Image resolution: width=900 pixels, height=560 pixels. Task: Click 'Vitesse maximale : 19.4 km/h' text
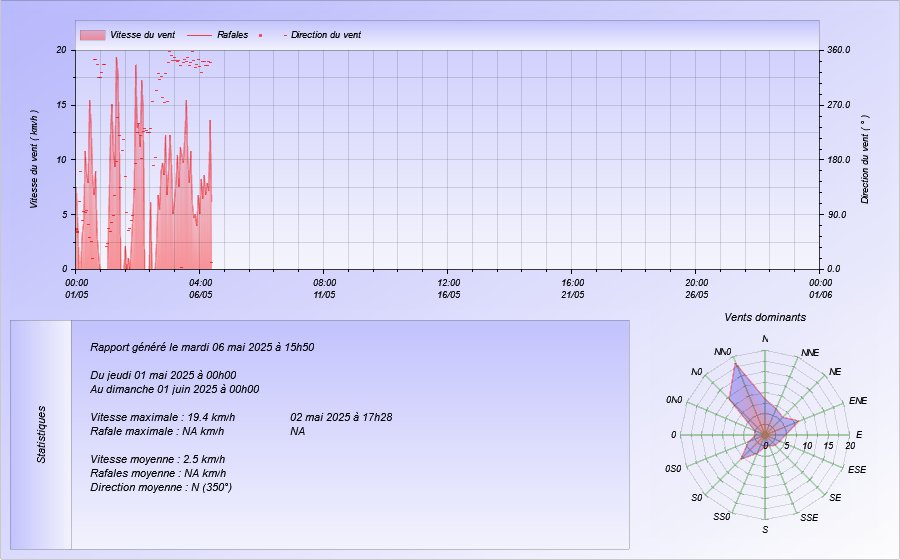[162, 417]
